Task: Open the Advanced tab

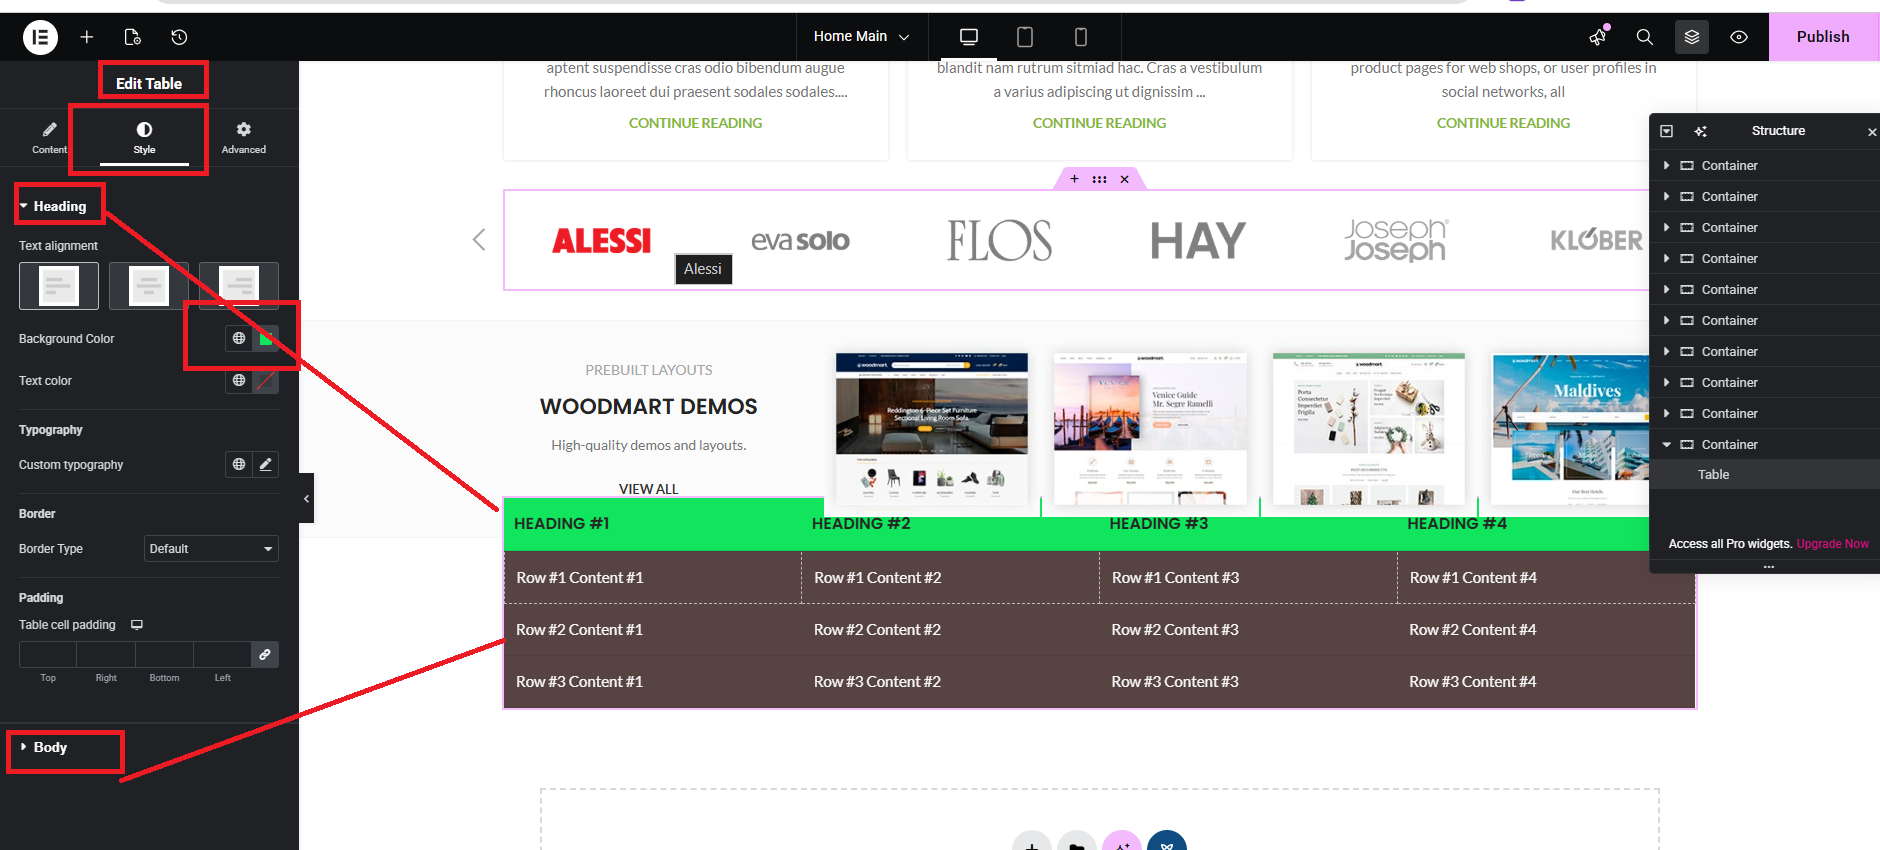Action: tap(244, 138)
